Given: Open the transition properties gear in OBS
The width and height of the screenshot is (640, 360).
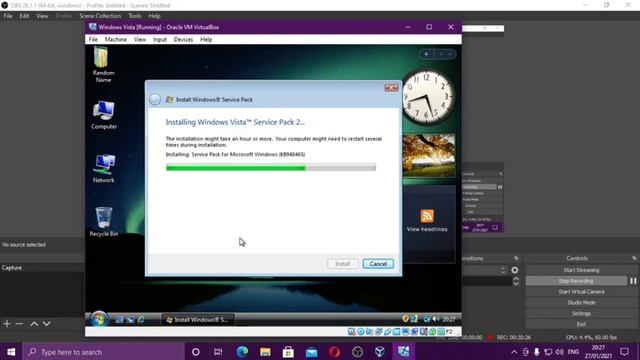Looking at the screenshot, I should click(x=515, y=270).
